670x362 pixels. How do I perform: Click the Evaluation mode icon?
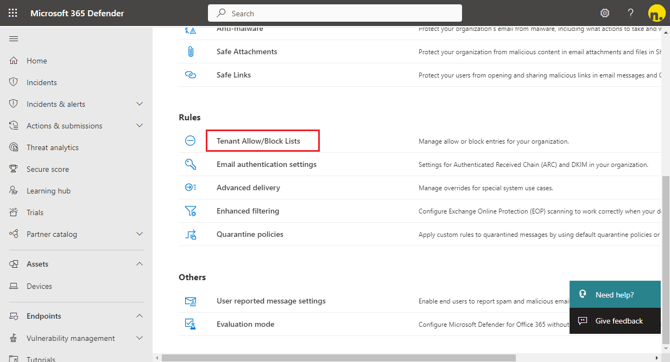(191, 324)
